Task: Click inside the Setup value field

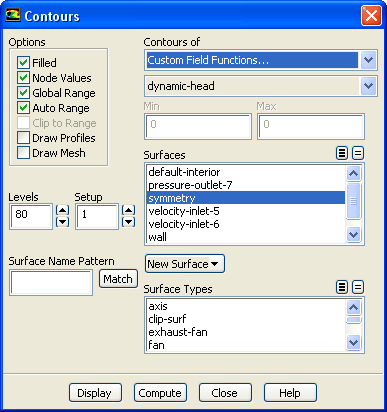Action: click(97, 216)
